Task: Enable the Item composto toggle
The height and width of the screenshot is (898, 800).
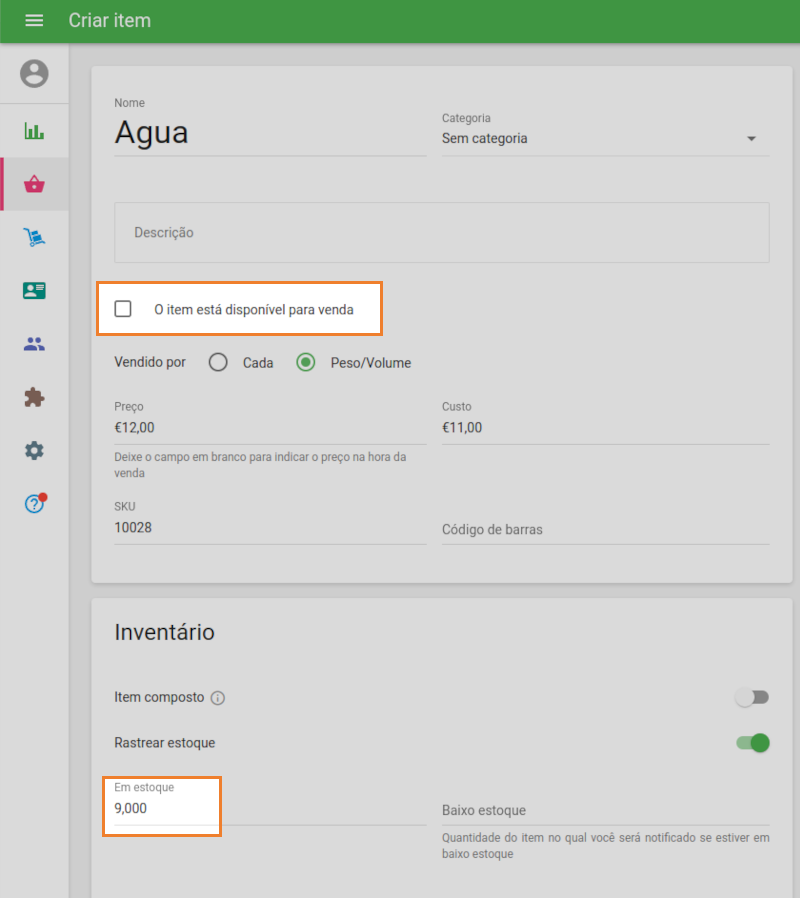Action: pyautogui.click(x=751, y=697)
